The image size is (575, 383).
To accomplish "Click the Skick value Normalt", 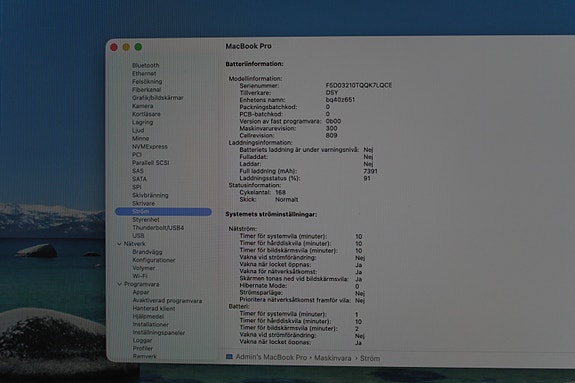I will [x=287, y=200].
